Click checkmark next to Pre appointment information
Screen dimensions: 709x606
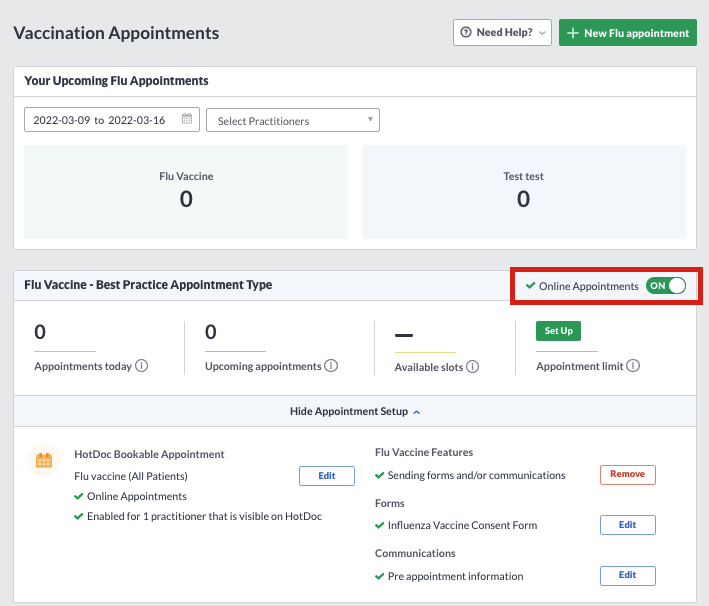(379, 576)
